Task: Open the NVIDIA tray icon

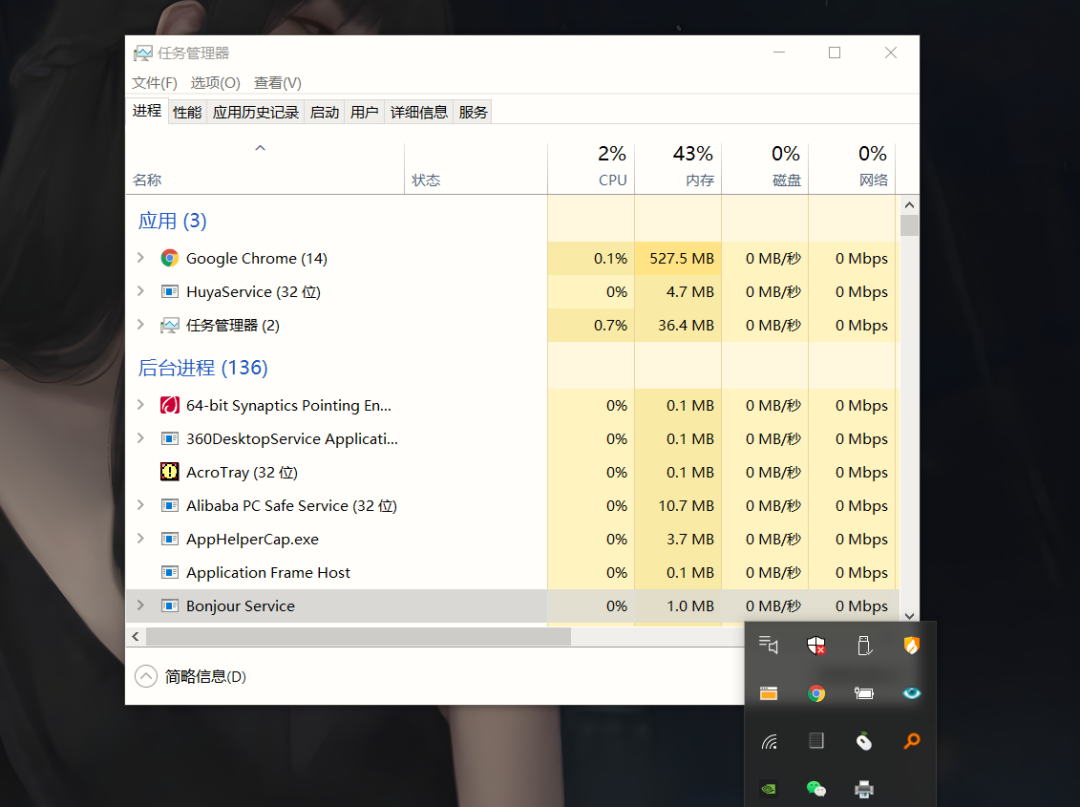Action: tap(768, 789)
